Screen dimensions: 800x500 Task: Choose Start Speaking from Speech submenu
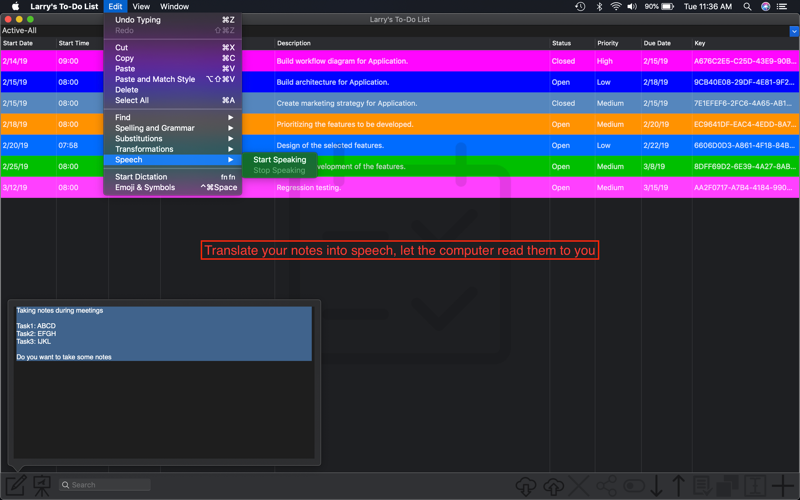tap(280, 159)
